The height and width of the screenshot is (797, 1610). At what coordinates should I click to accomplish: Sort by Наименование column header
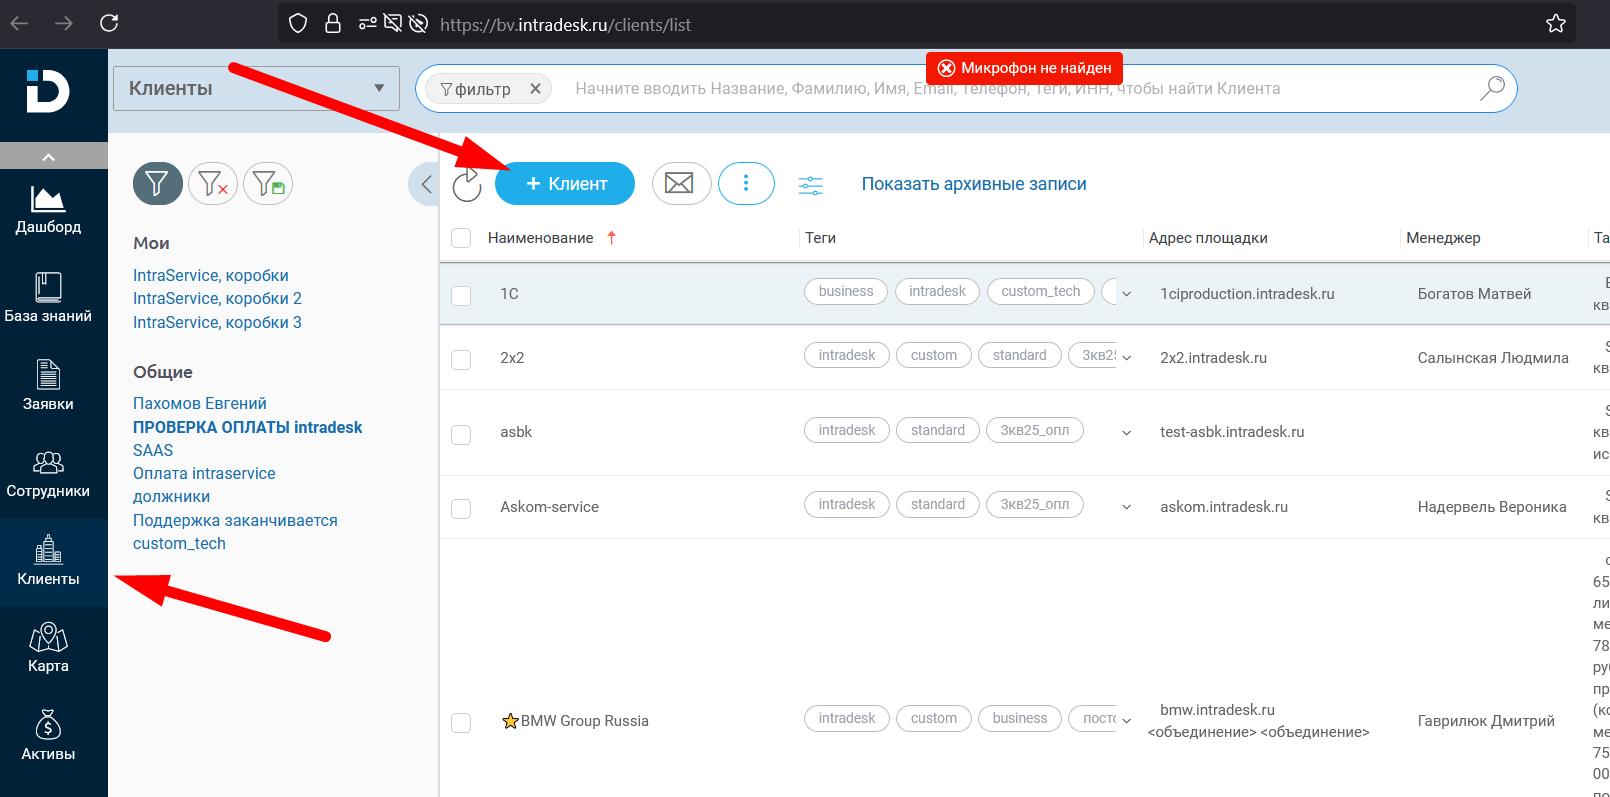[x=541, y=238]
